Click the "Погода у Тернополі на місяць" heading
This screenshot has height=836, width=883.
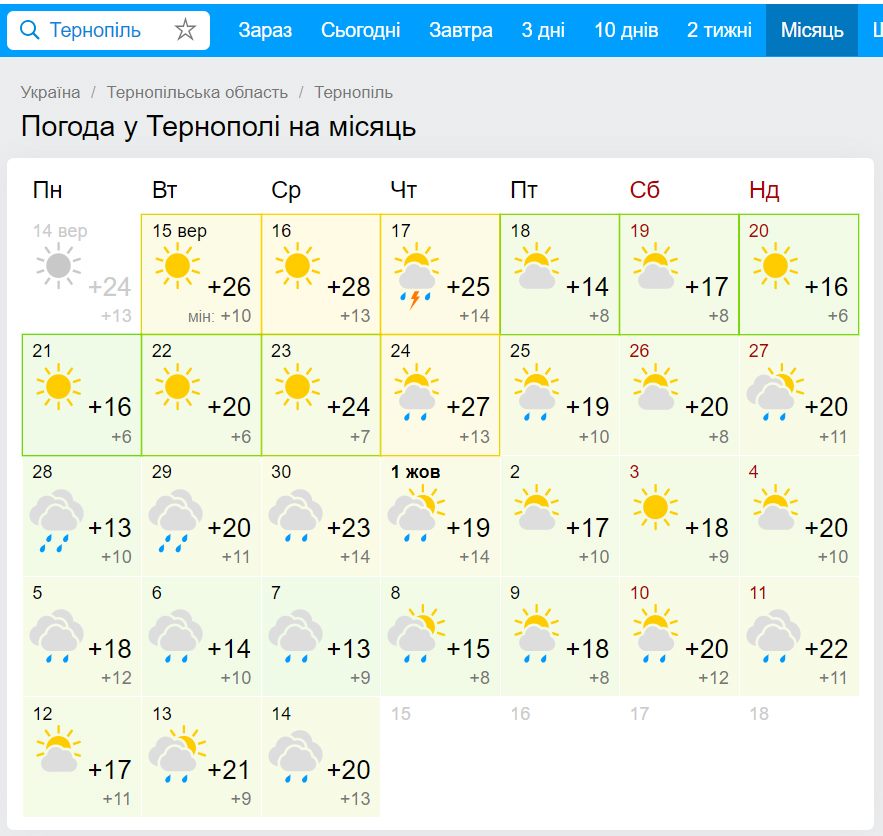click(218, 126)
